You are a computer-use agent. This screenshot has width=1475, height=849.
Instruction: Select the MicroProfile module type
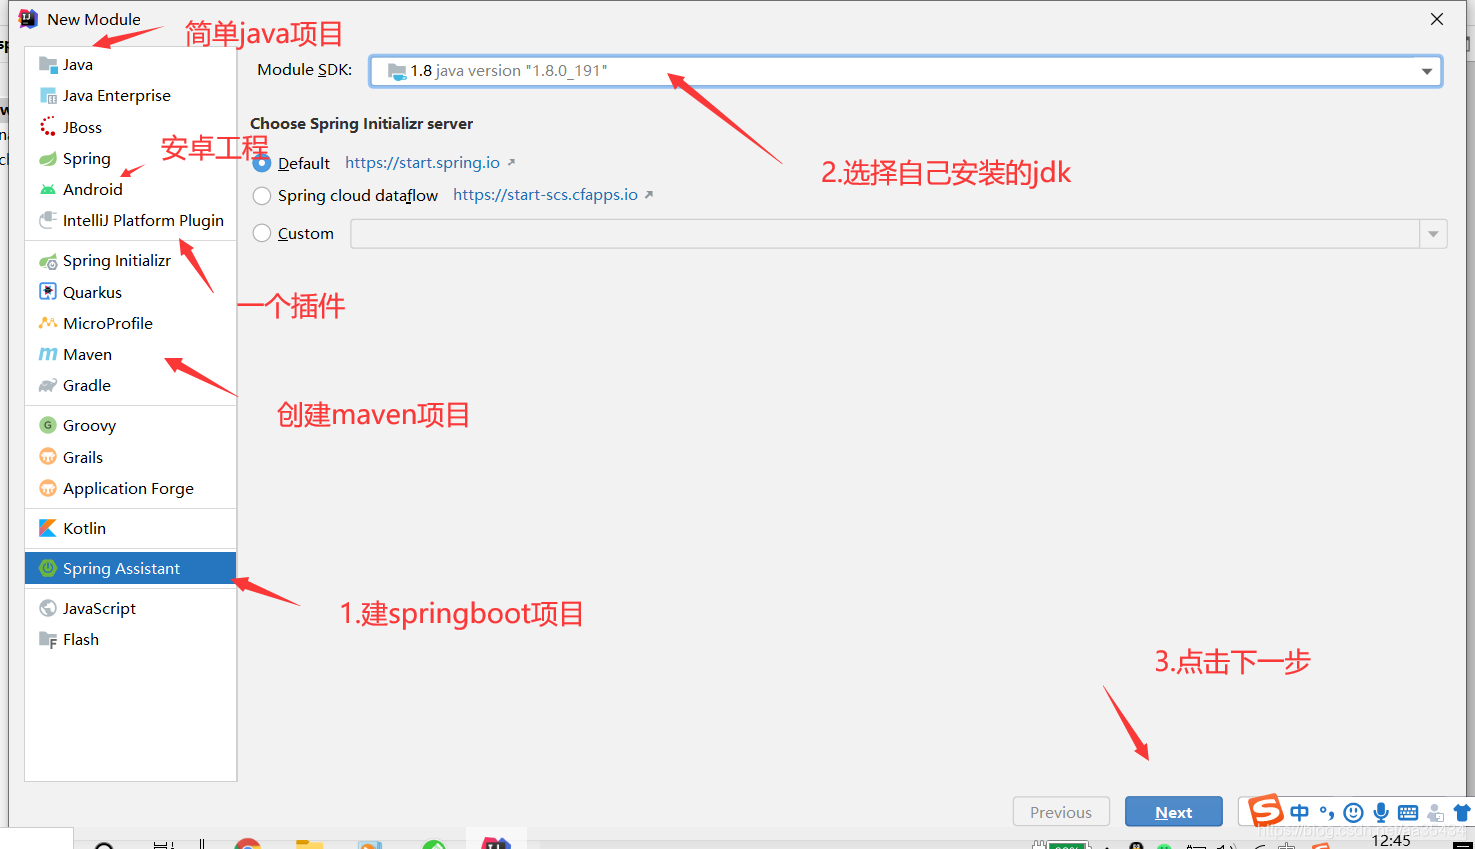click(130, 323)
